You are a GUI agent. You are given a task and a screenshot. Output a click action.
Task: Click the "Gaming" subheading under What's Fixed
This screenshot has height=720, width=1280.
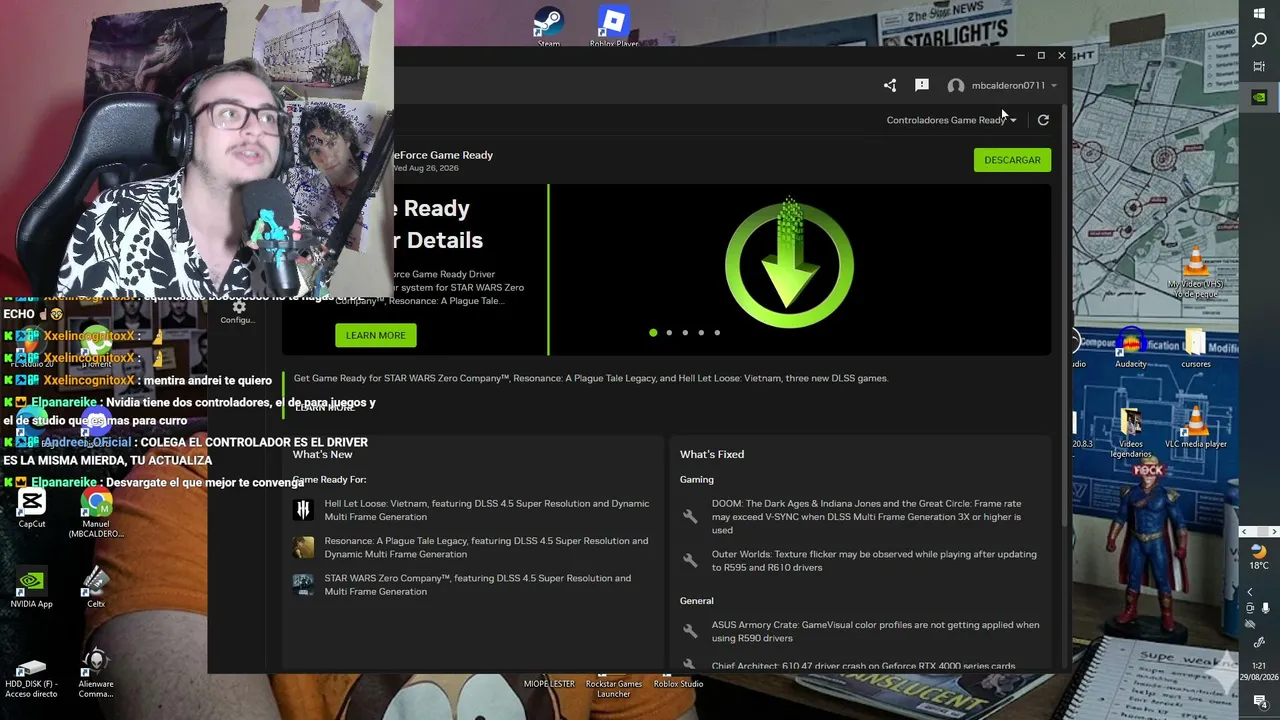697,480
